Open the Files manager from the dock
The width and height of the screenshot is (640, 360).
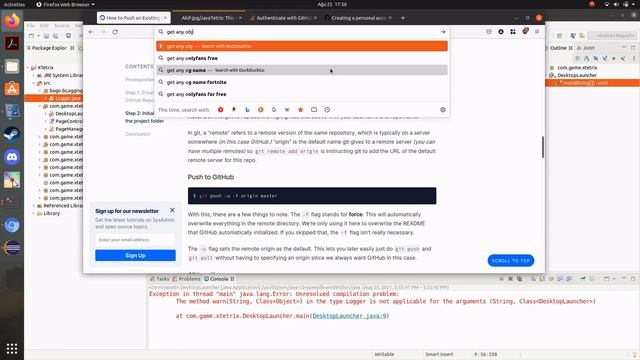coord(12,66)
